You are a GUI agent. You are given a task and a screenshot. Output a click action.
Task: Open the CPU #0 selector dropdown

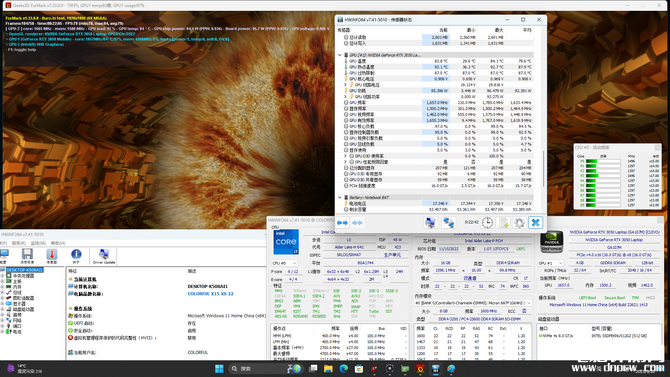pos(284,263)
